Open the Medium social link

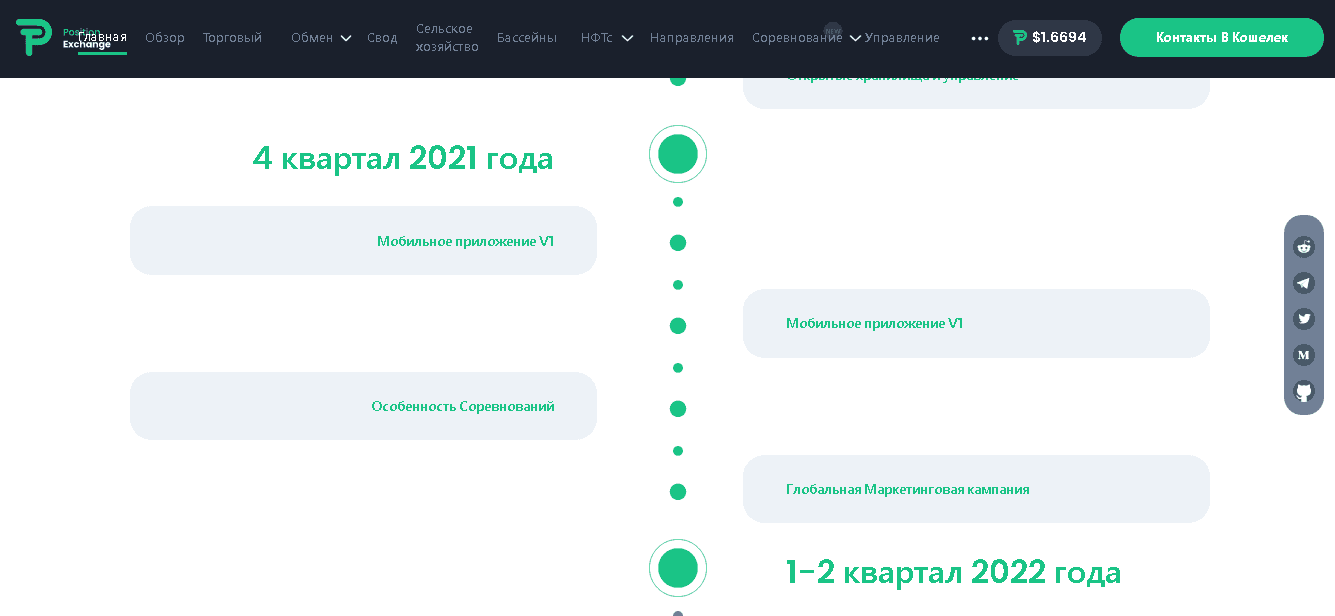click(1303, 355)
